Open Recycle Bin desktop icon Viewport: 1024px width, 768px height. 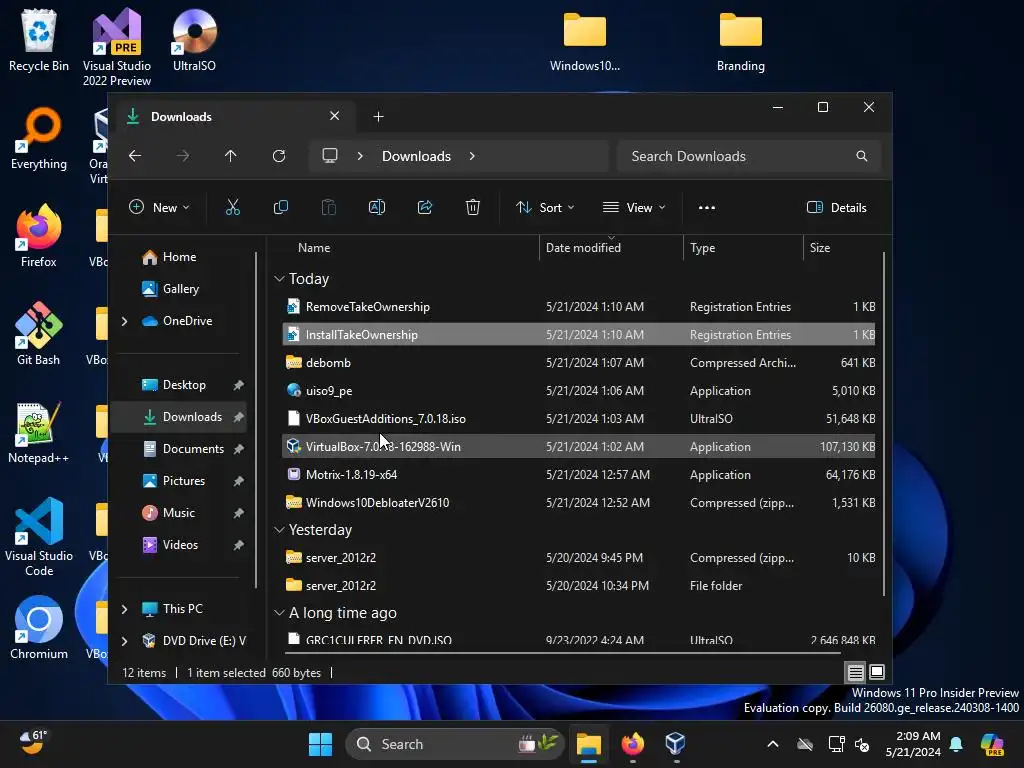click(x=39, y=40)
